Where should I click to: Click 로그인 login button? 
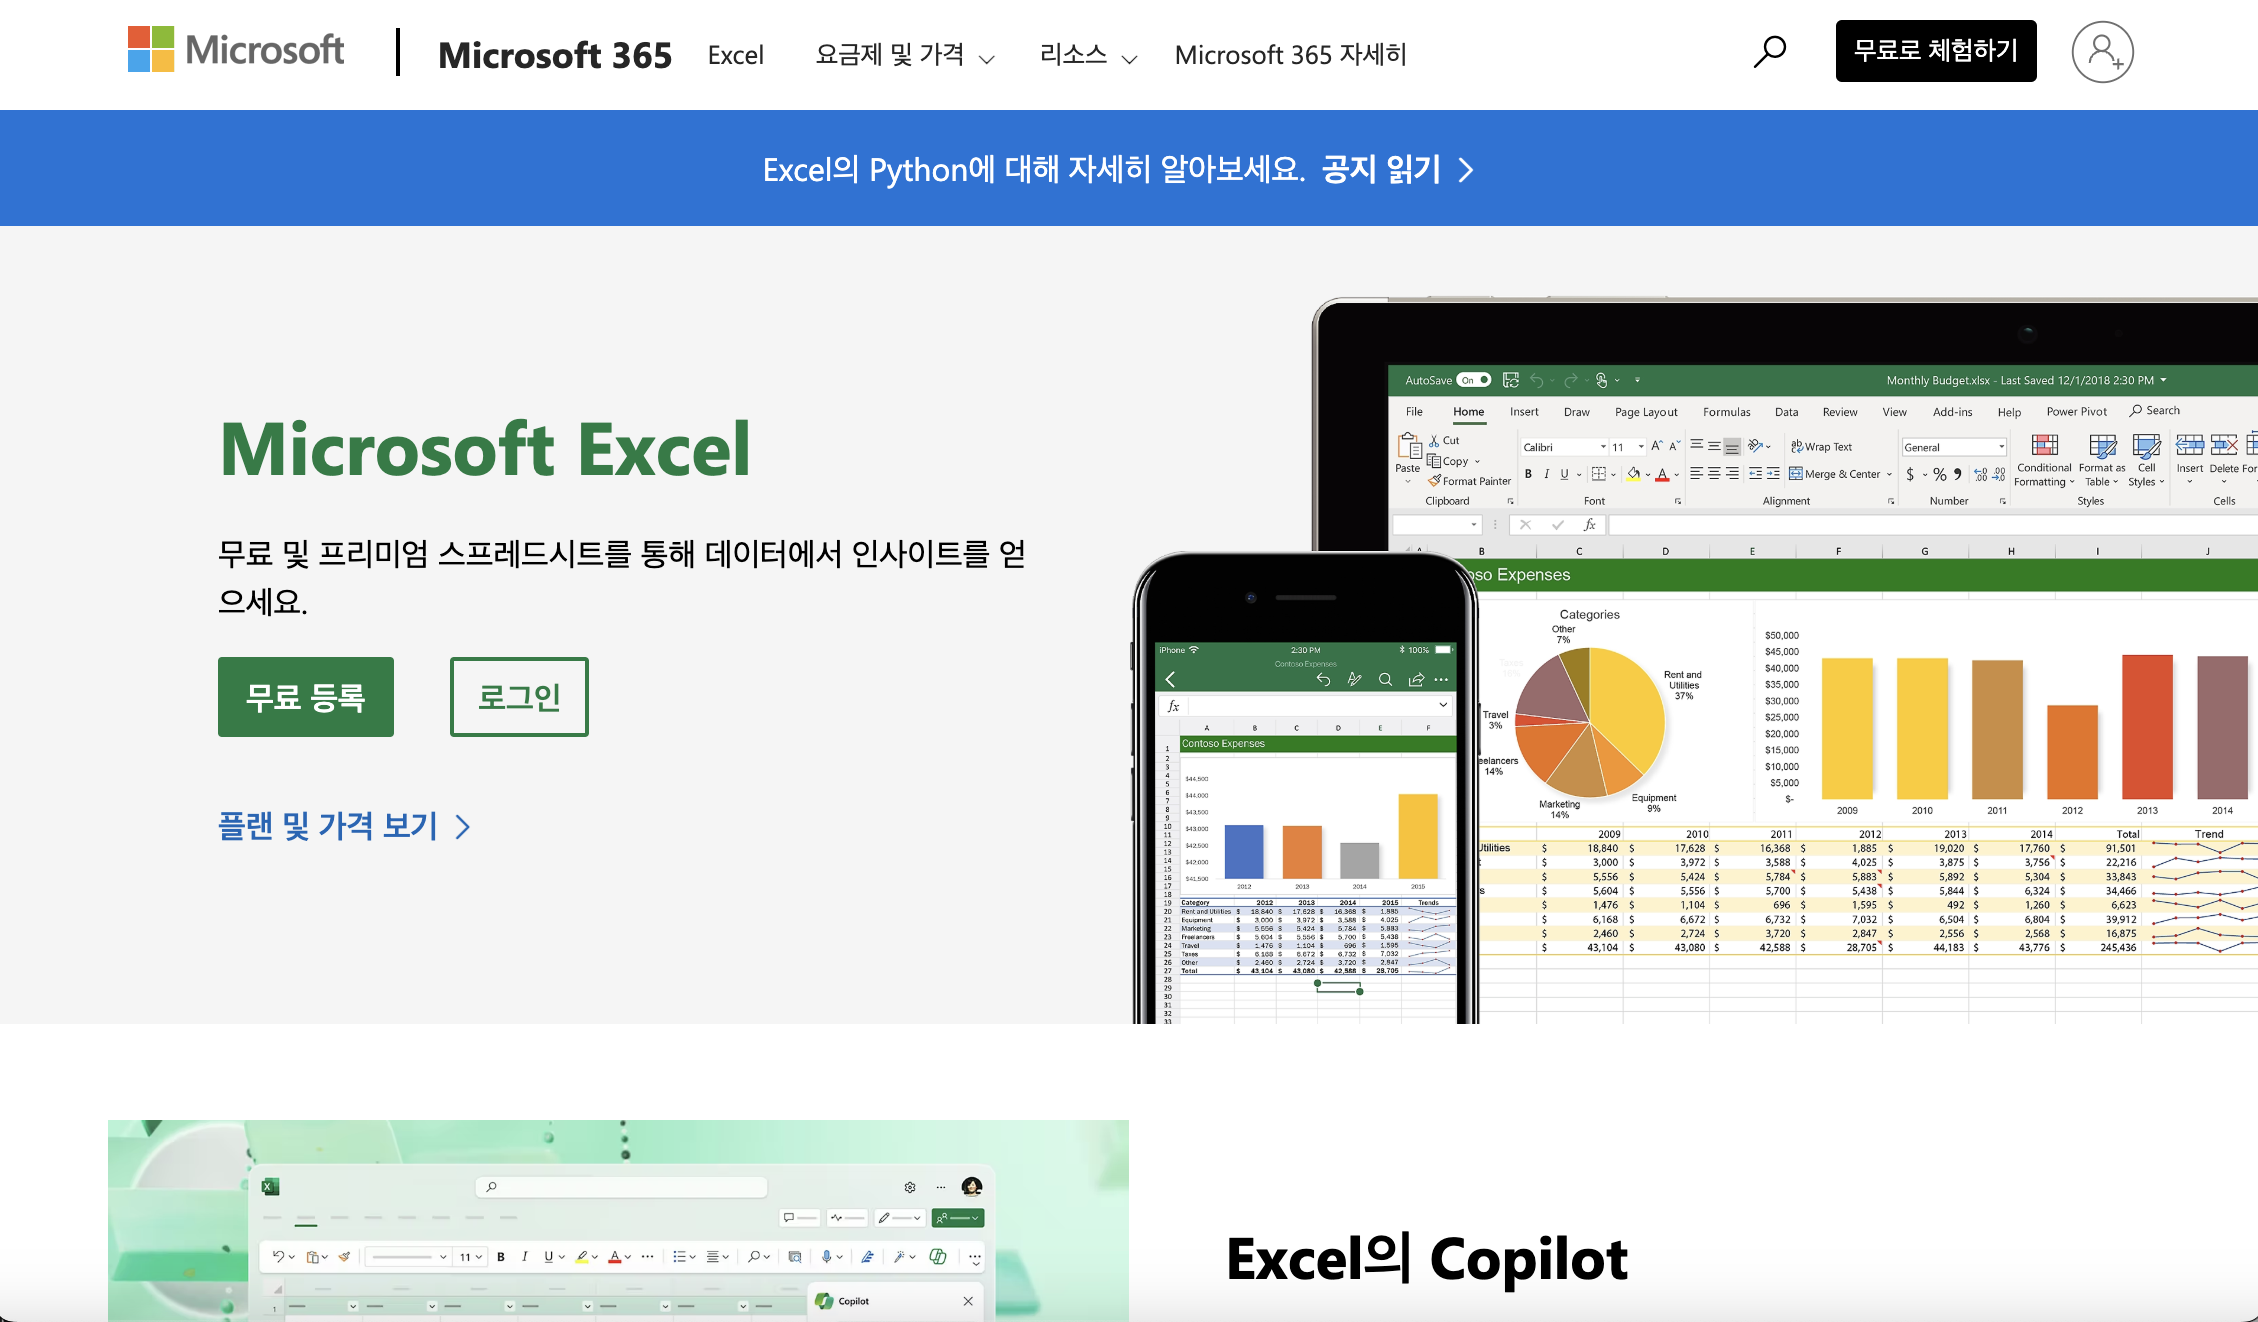point(518,697)
